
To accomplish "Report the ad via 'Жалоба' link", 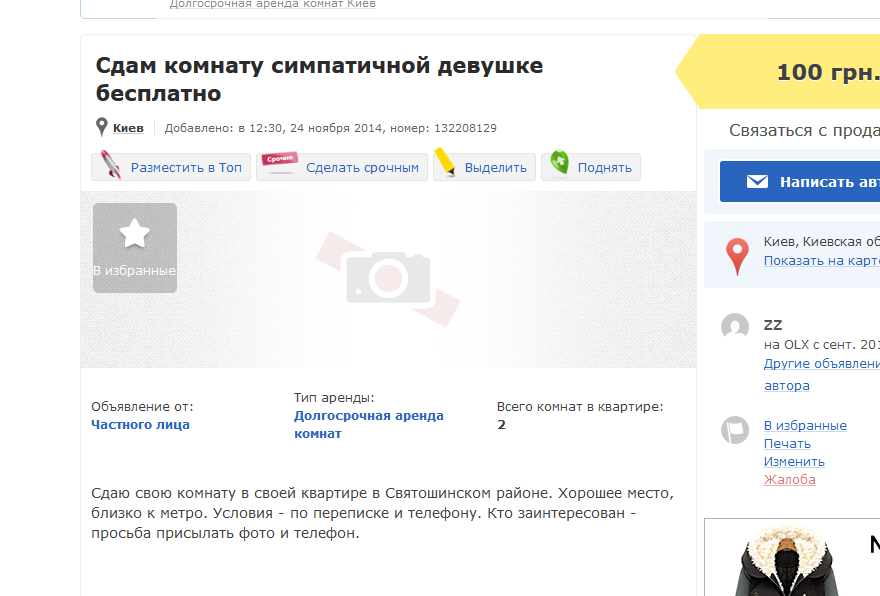I will click(x=789, y=479).
